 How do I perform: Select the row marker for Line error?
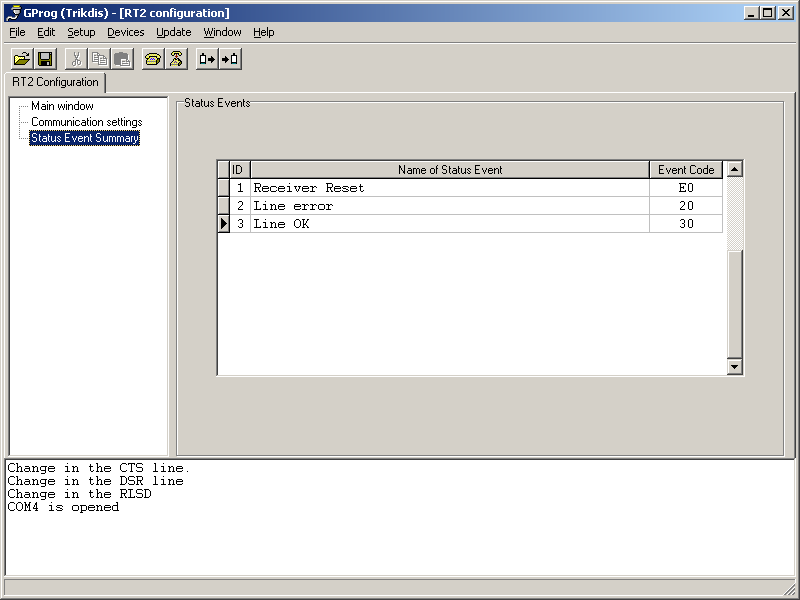point(224,206)
